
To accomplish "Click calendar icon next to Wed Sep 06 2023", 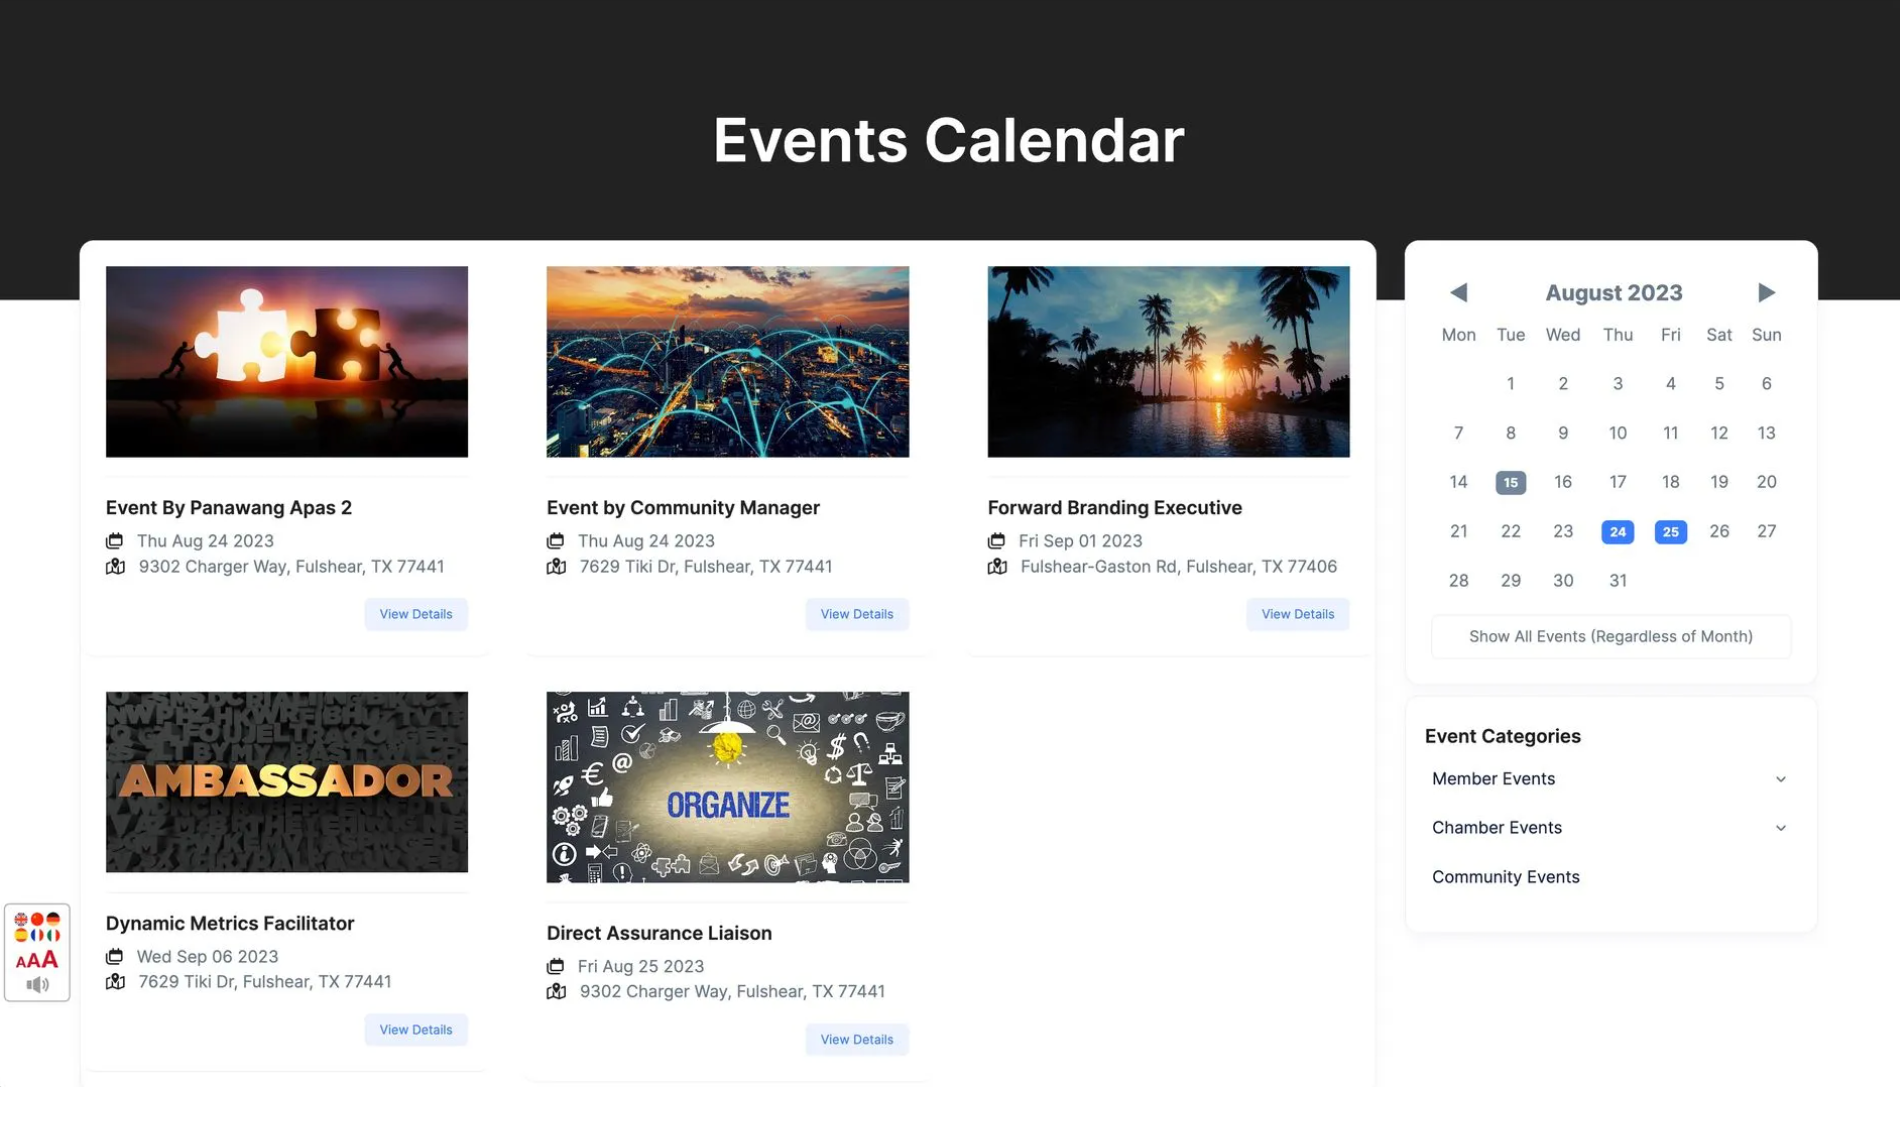I will coord(115,957).
